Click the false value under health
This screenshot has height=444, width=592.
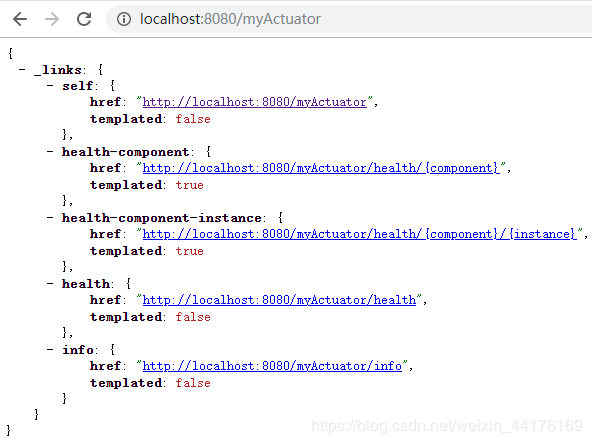193,317
